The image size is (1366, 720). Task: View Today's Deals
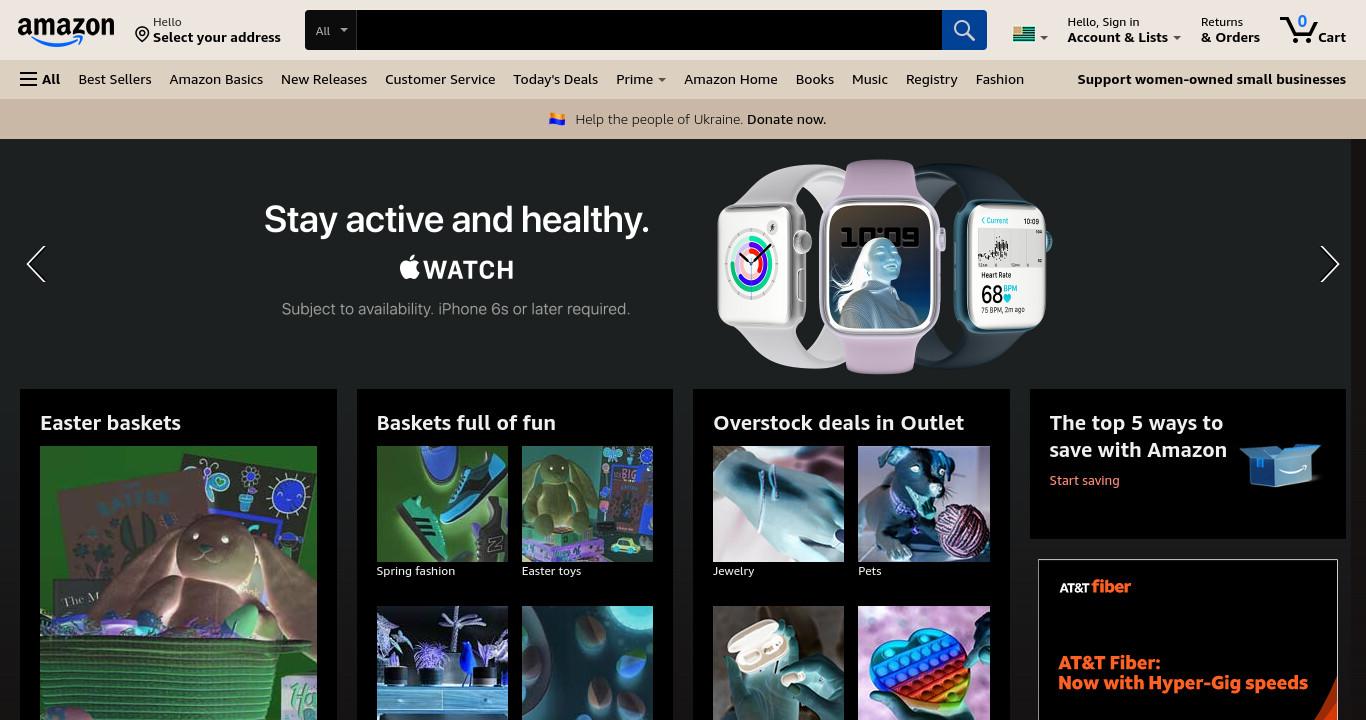point(555,79)
